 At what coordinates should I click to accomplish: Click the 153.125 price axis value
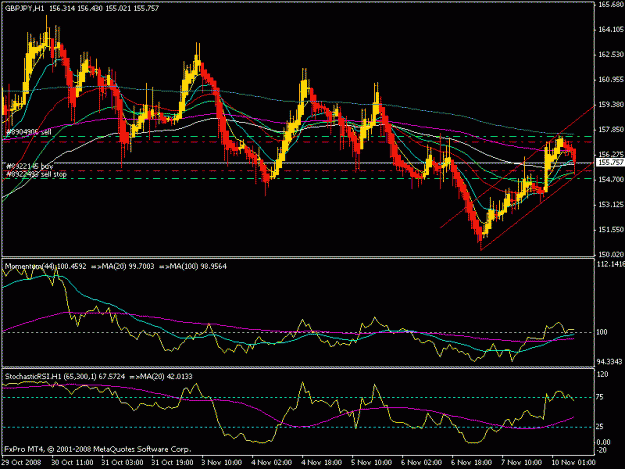611,204
